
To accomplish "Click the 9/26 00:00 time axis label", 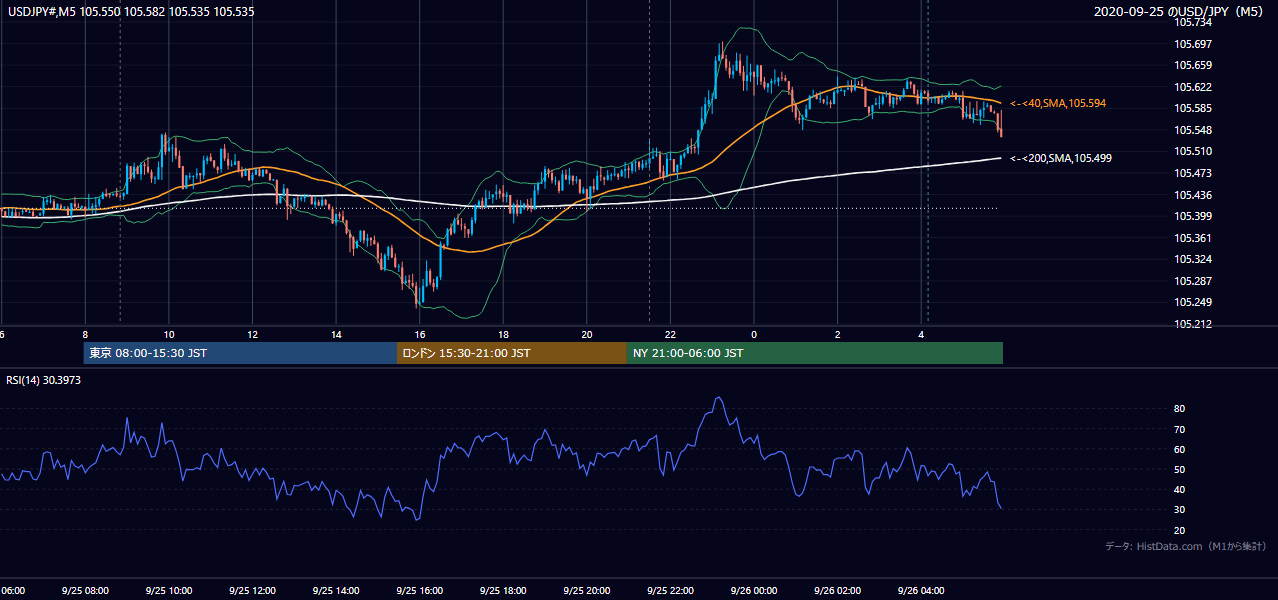I will coord(754,590).
